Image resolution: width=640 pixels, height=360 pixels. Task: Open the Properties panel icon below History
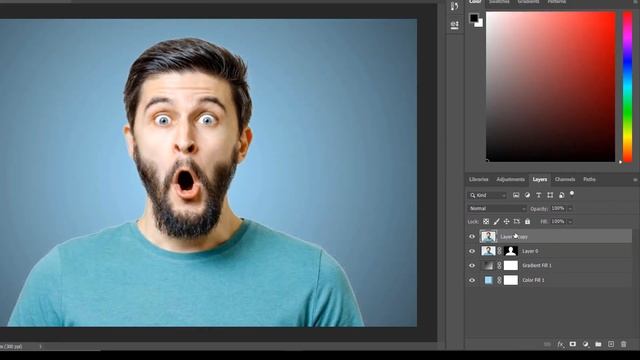tap(454, 24)
